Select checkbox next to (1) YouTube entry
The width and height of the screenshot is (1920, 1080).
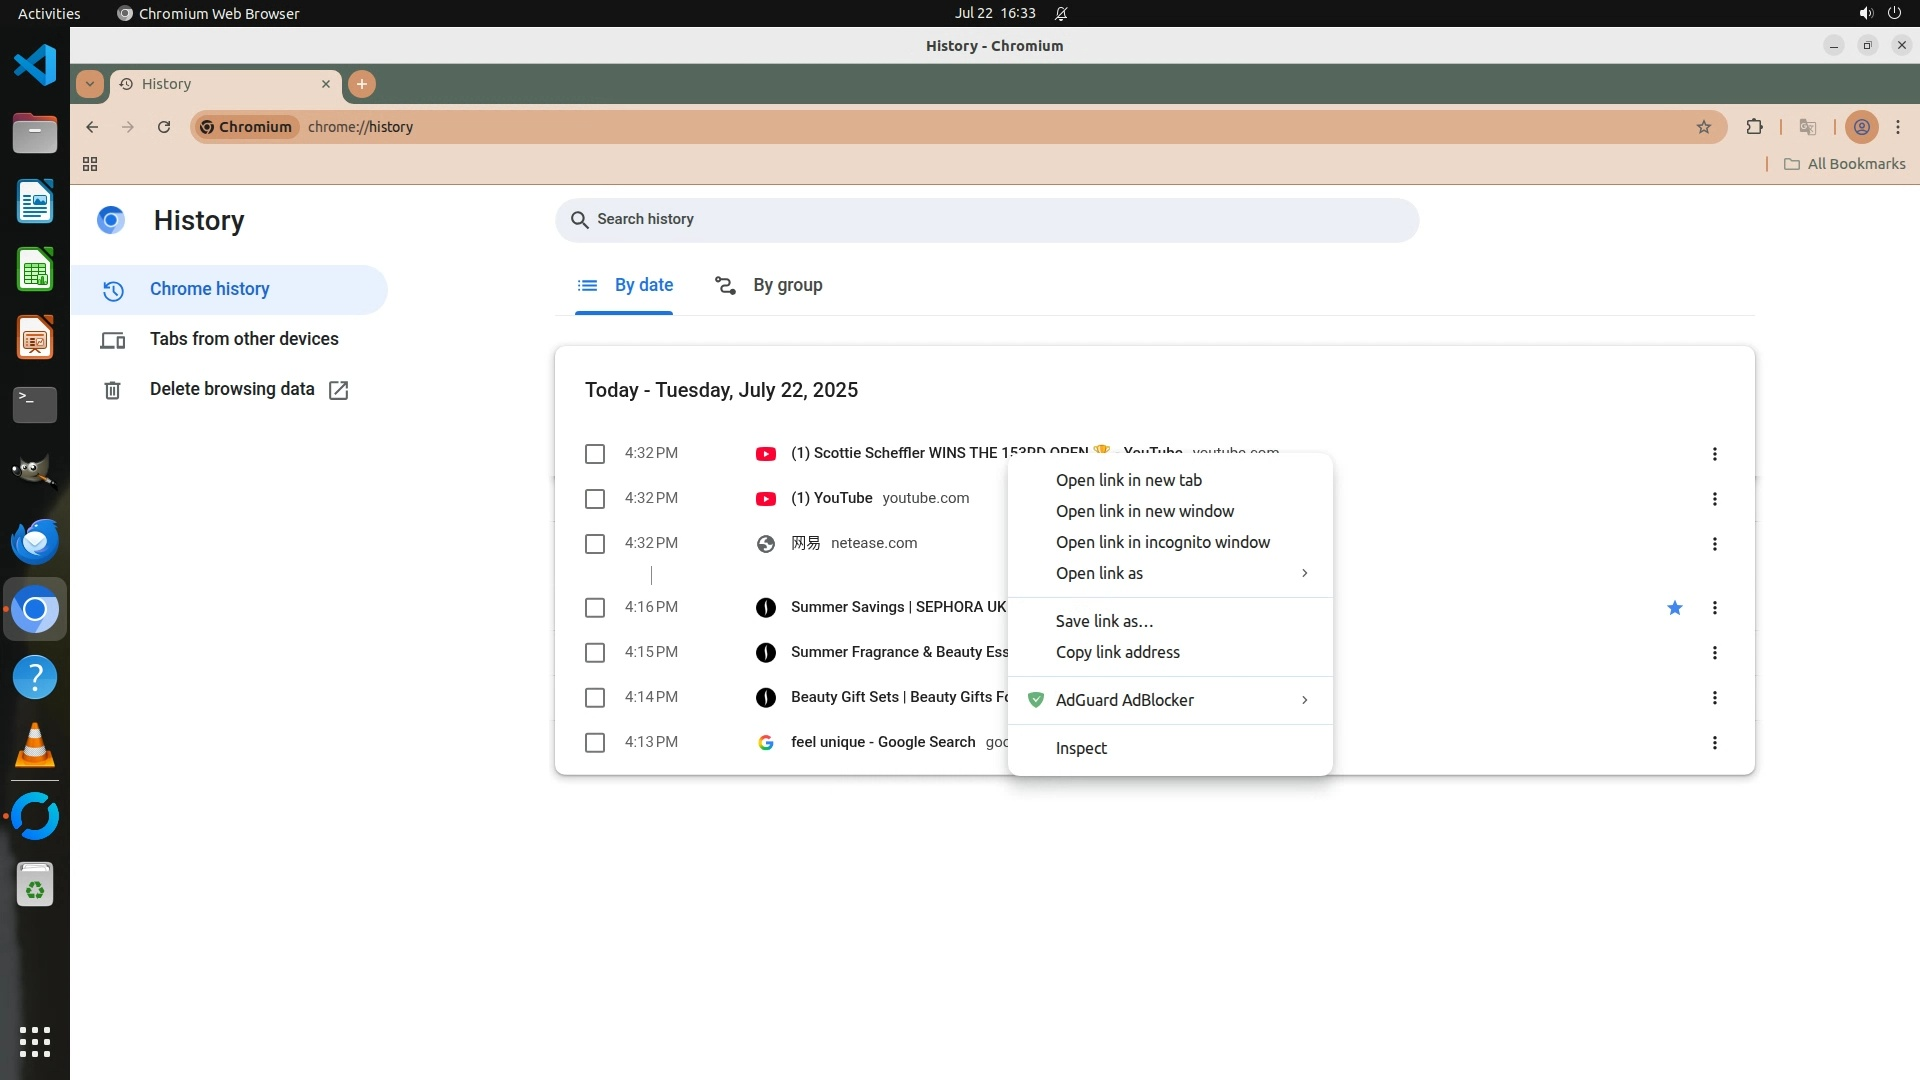(x=595, y=499)
